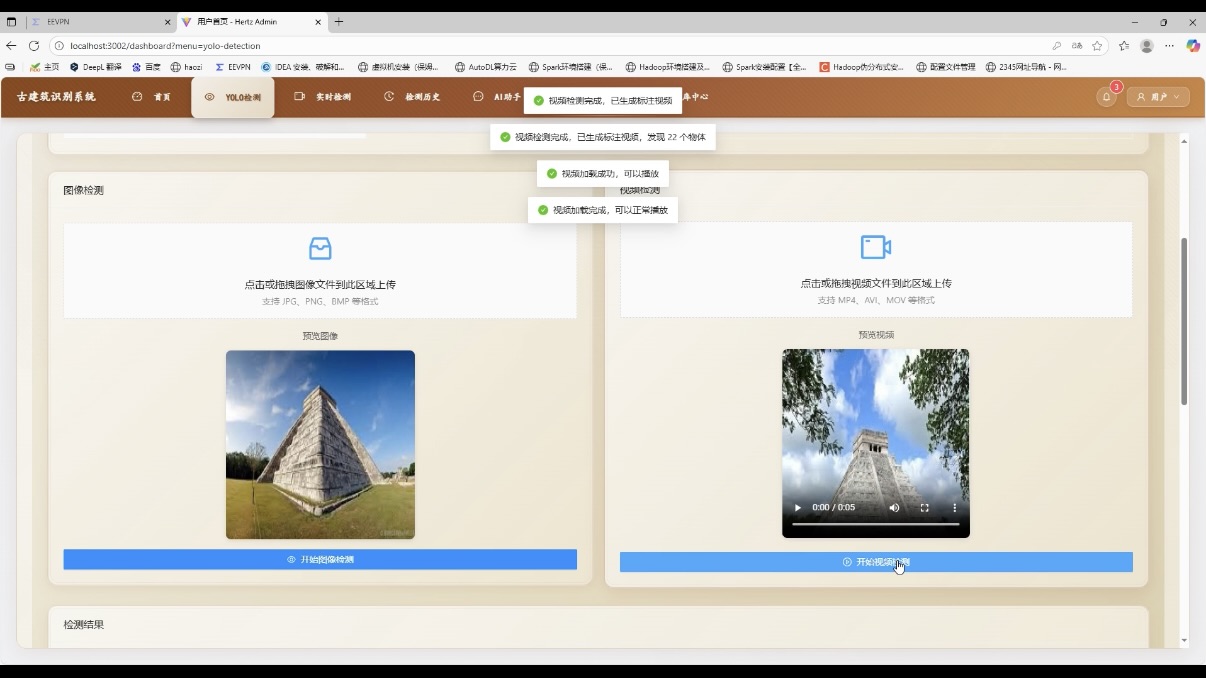Click the video camera icon in the video upload area
The height and width of the screenshot is (678, 1206).
875,247
